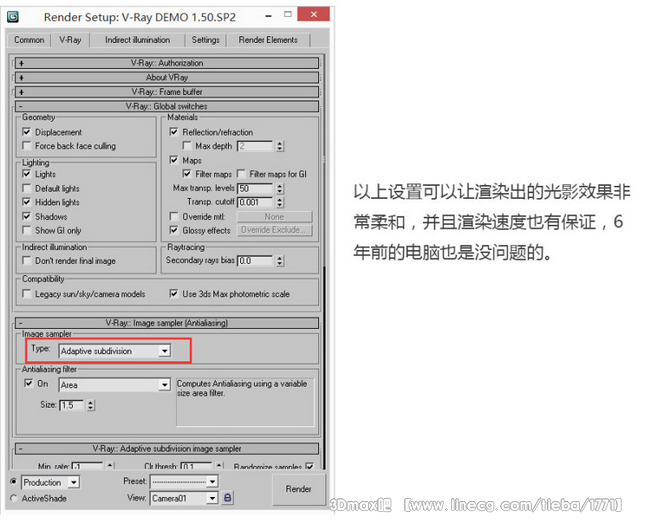The image size is (651, 522).
Task: Open the Production mode dropdown
Action: (x=50, y=482)
